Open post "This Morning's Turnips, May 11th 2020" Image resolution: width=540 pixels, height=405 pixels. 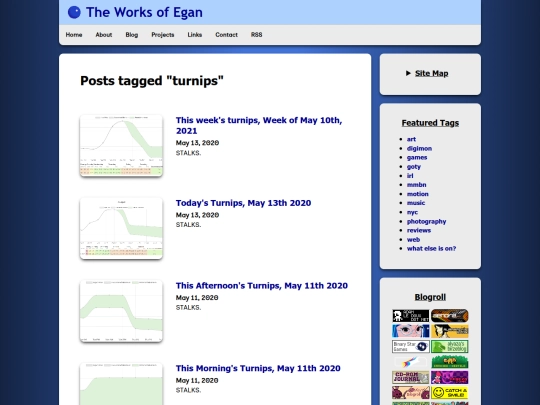click(258, 368)
